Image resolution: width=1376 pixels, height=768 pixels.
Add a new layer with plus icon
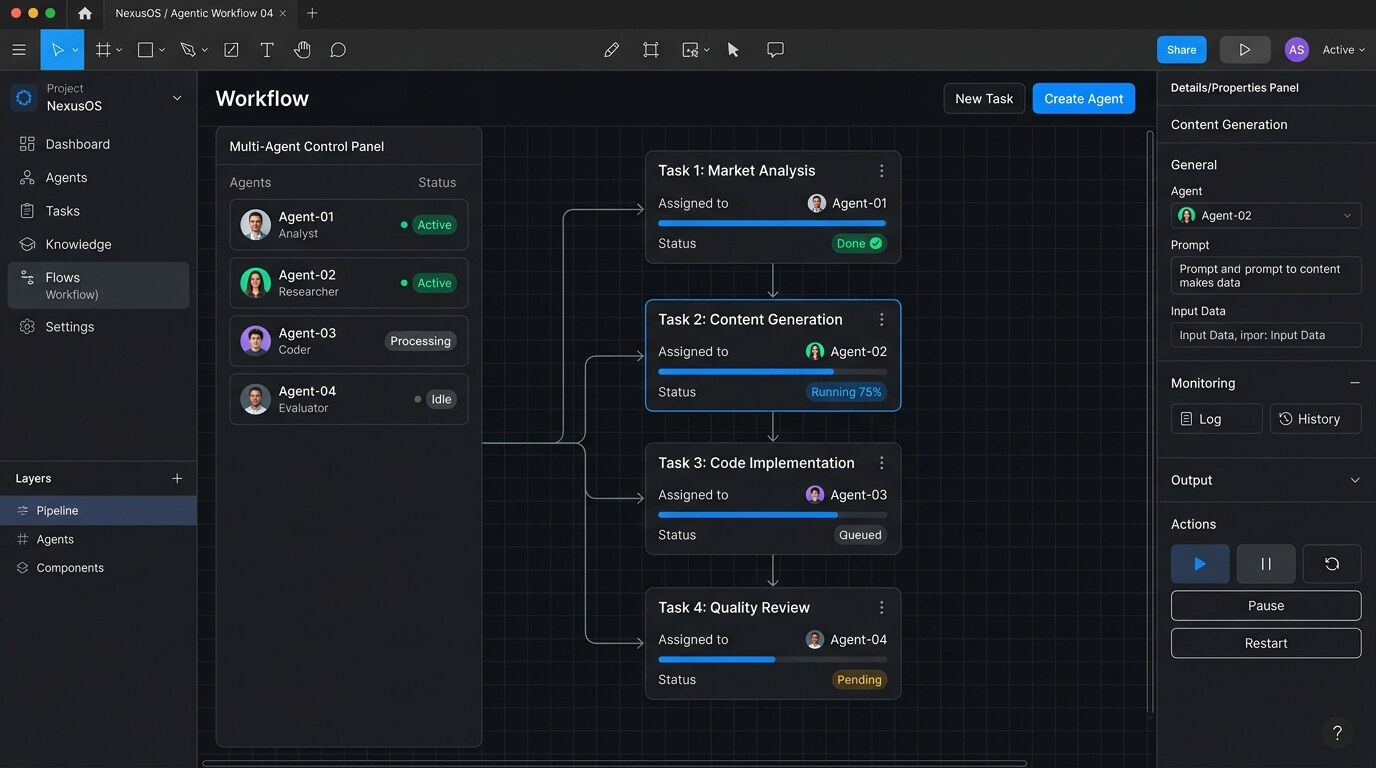coord(177,478)
